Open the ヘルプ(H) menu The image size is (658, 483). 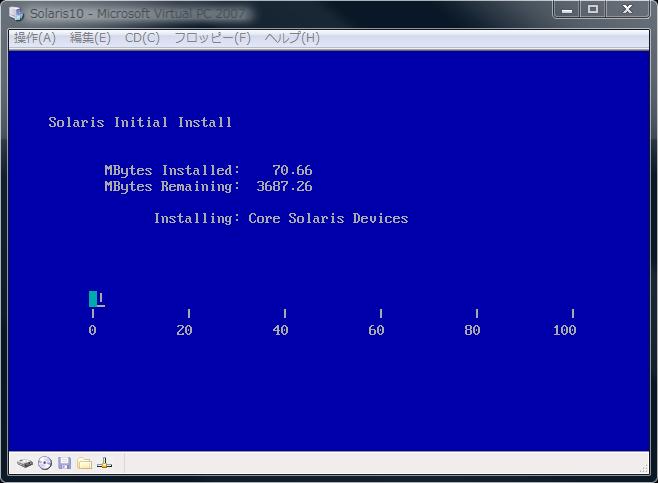292,38
